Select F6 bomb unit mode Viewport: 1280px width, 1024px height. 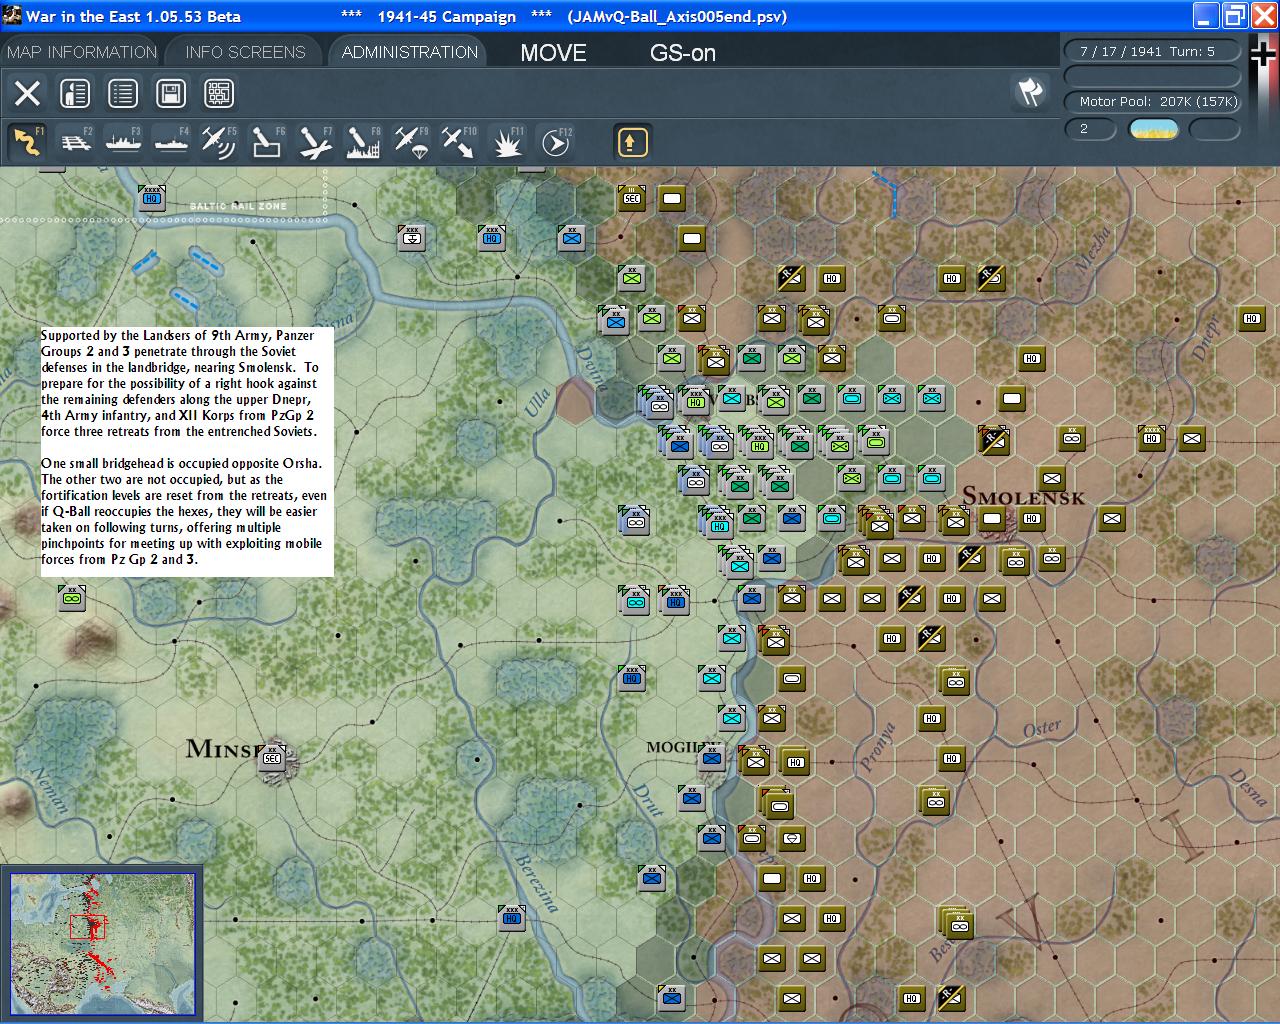click(x=267, y=142)
